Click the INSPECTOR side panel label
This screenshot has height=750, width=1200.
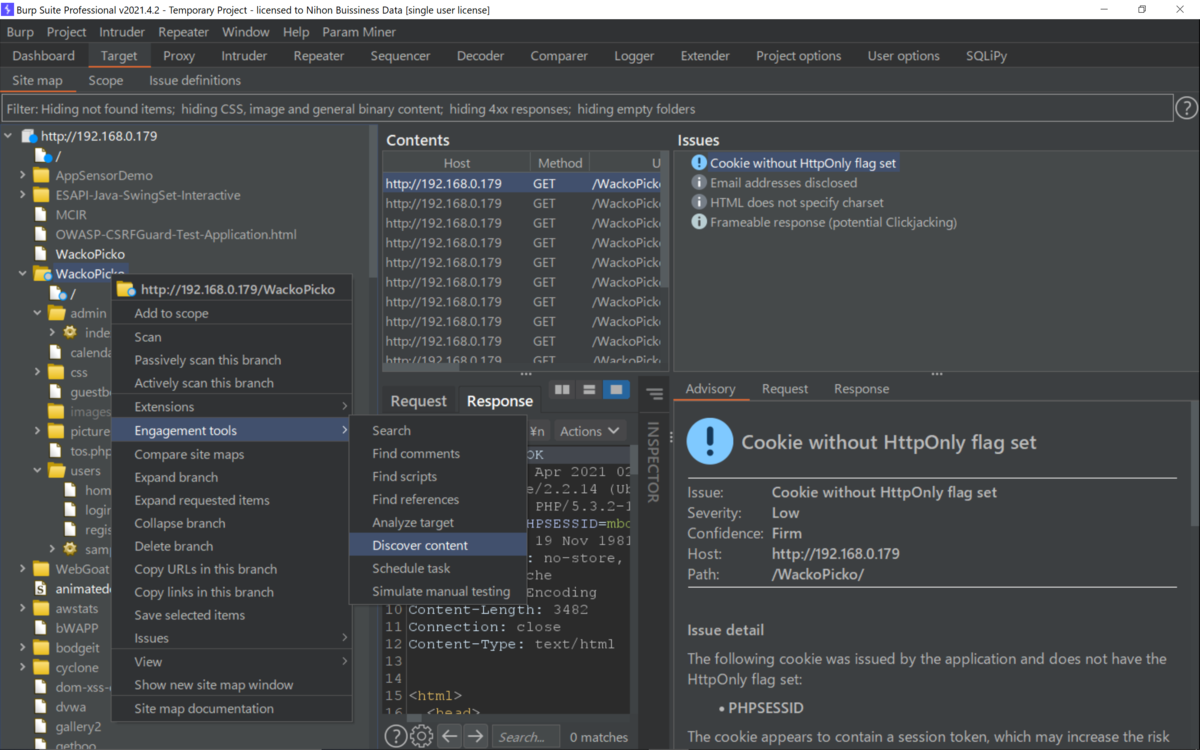click(653, 462)
